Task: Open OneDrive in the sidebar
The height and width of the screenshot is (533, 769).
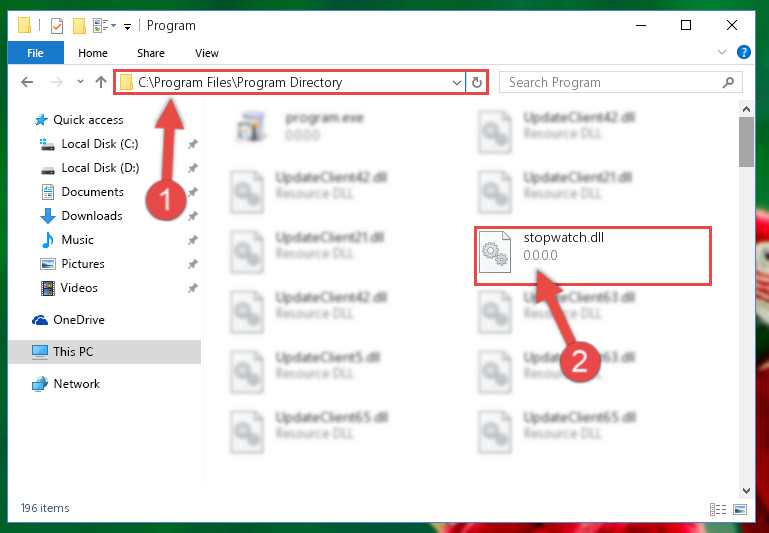Action: point(78,320)
